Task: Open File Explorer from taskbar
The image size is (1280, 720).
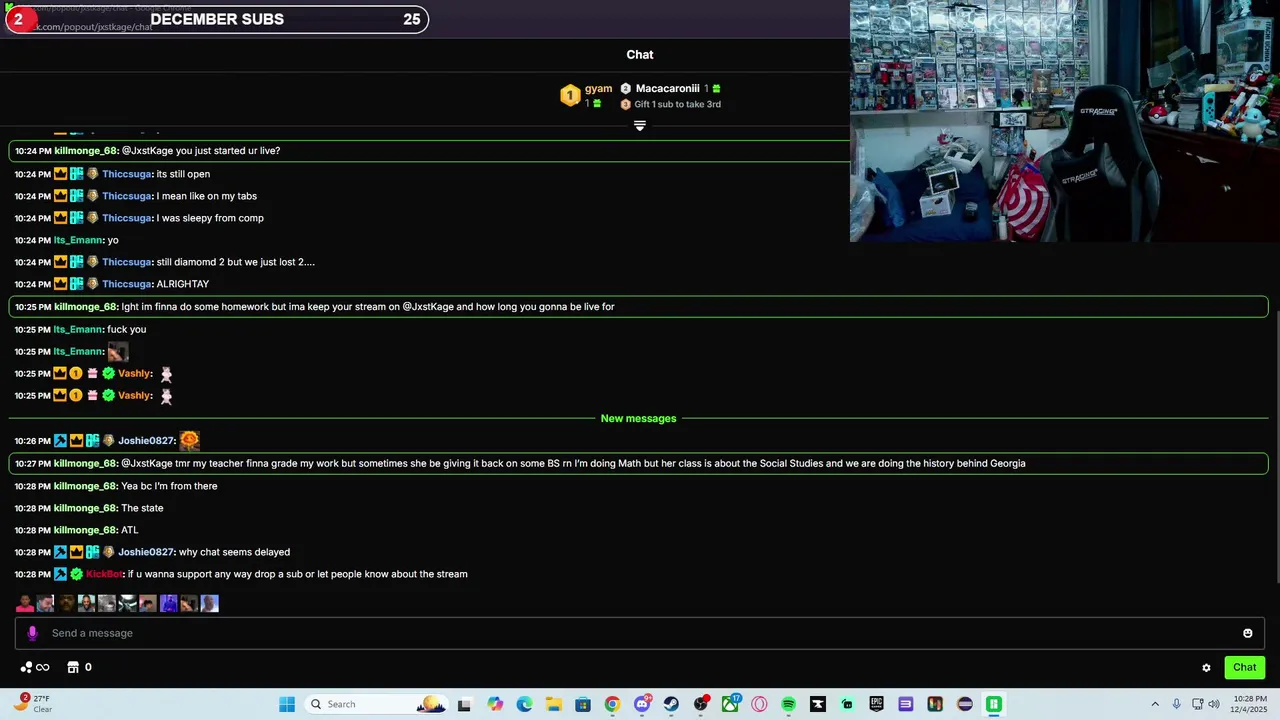Action: (x=554, y=704)
